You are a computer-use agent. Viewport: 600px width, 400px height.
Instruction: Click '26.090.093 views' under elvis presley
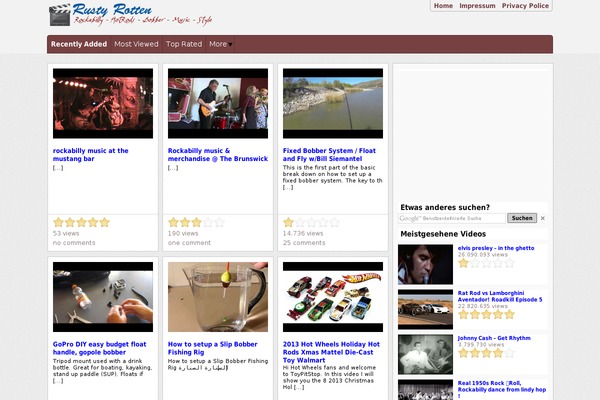tap(483, 255)
